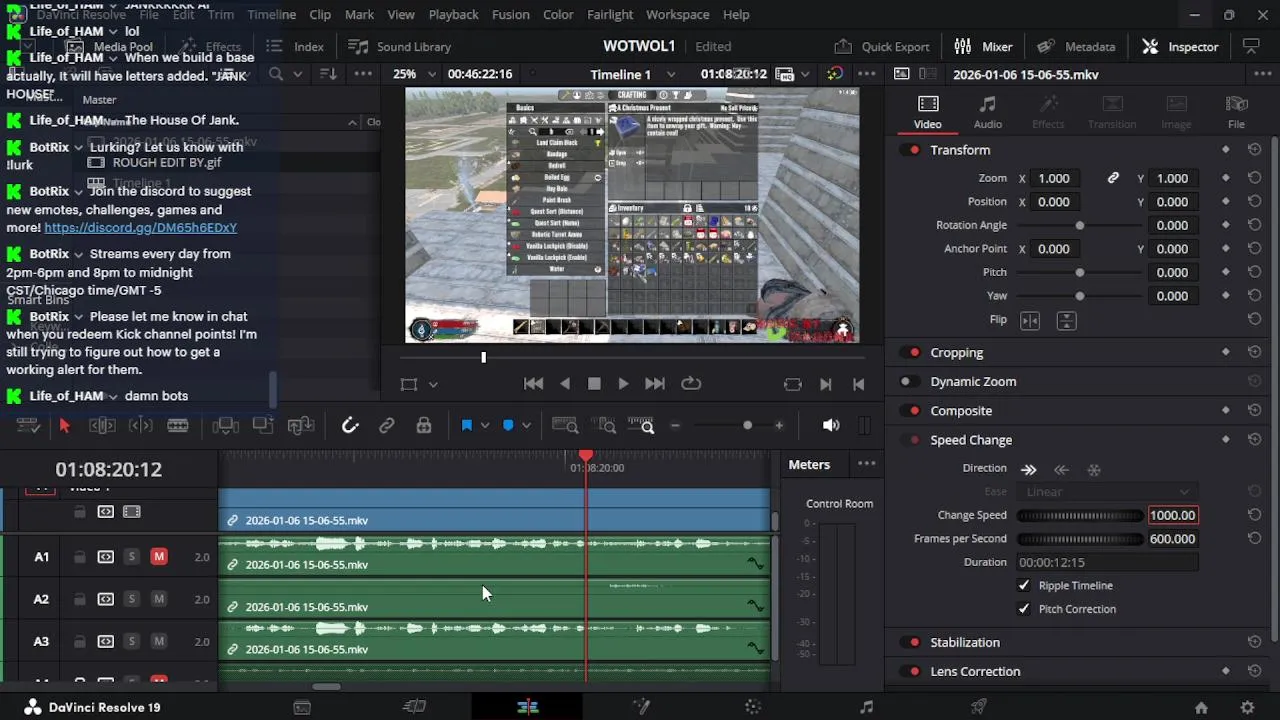Click the Detail Zoom icon

[602, 426]
